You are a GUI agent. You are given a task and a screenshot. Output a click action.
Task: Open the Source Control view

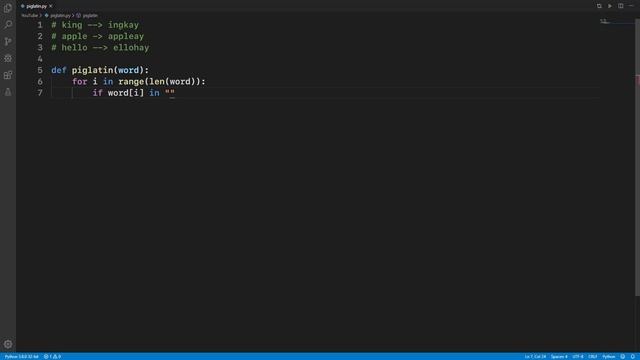coord(8,41)
